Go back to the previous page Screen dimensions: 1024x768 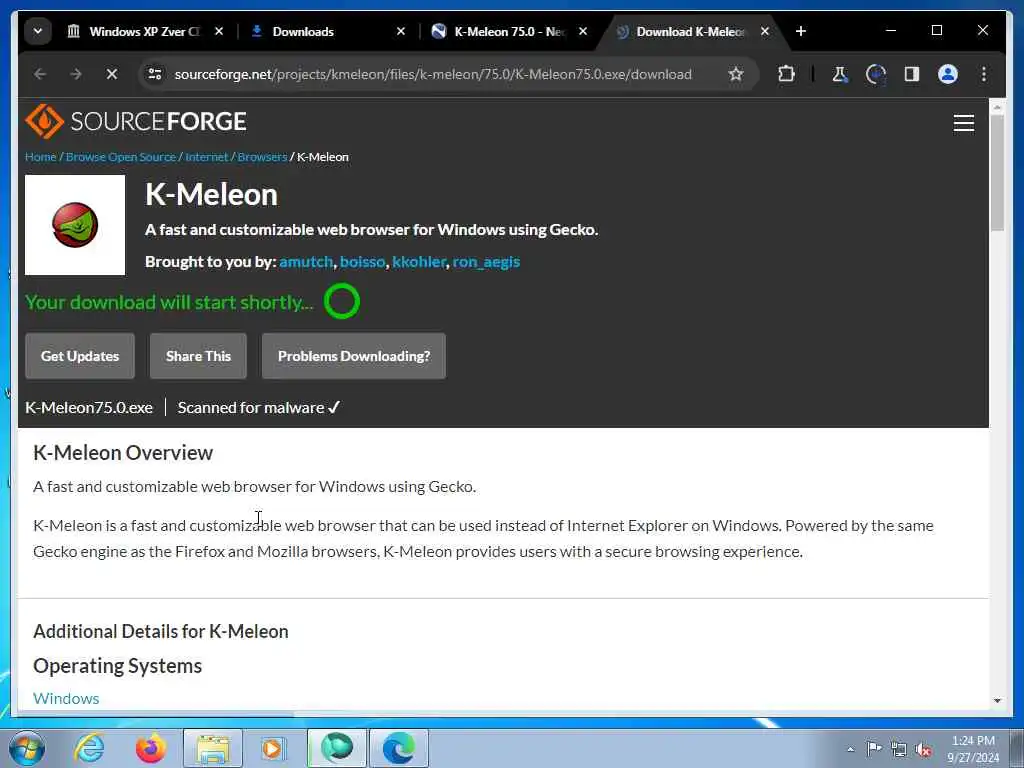[x=40, y=74]
